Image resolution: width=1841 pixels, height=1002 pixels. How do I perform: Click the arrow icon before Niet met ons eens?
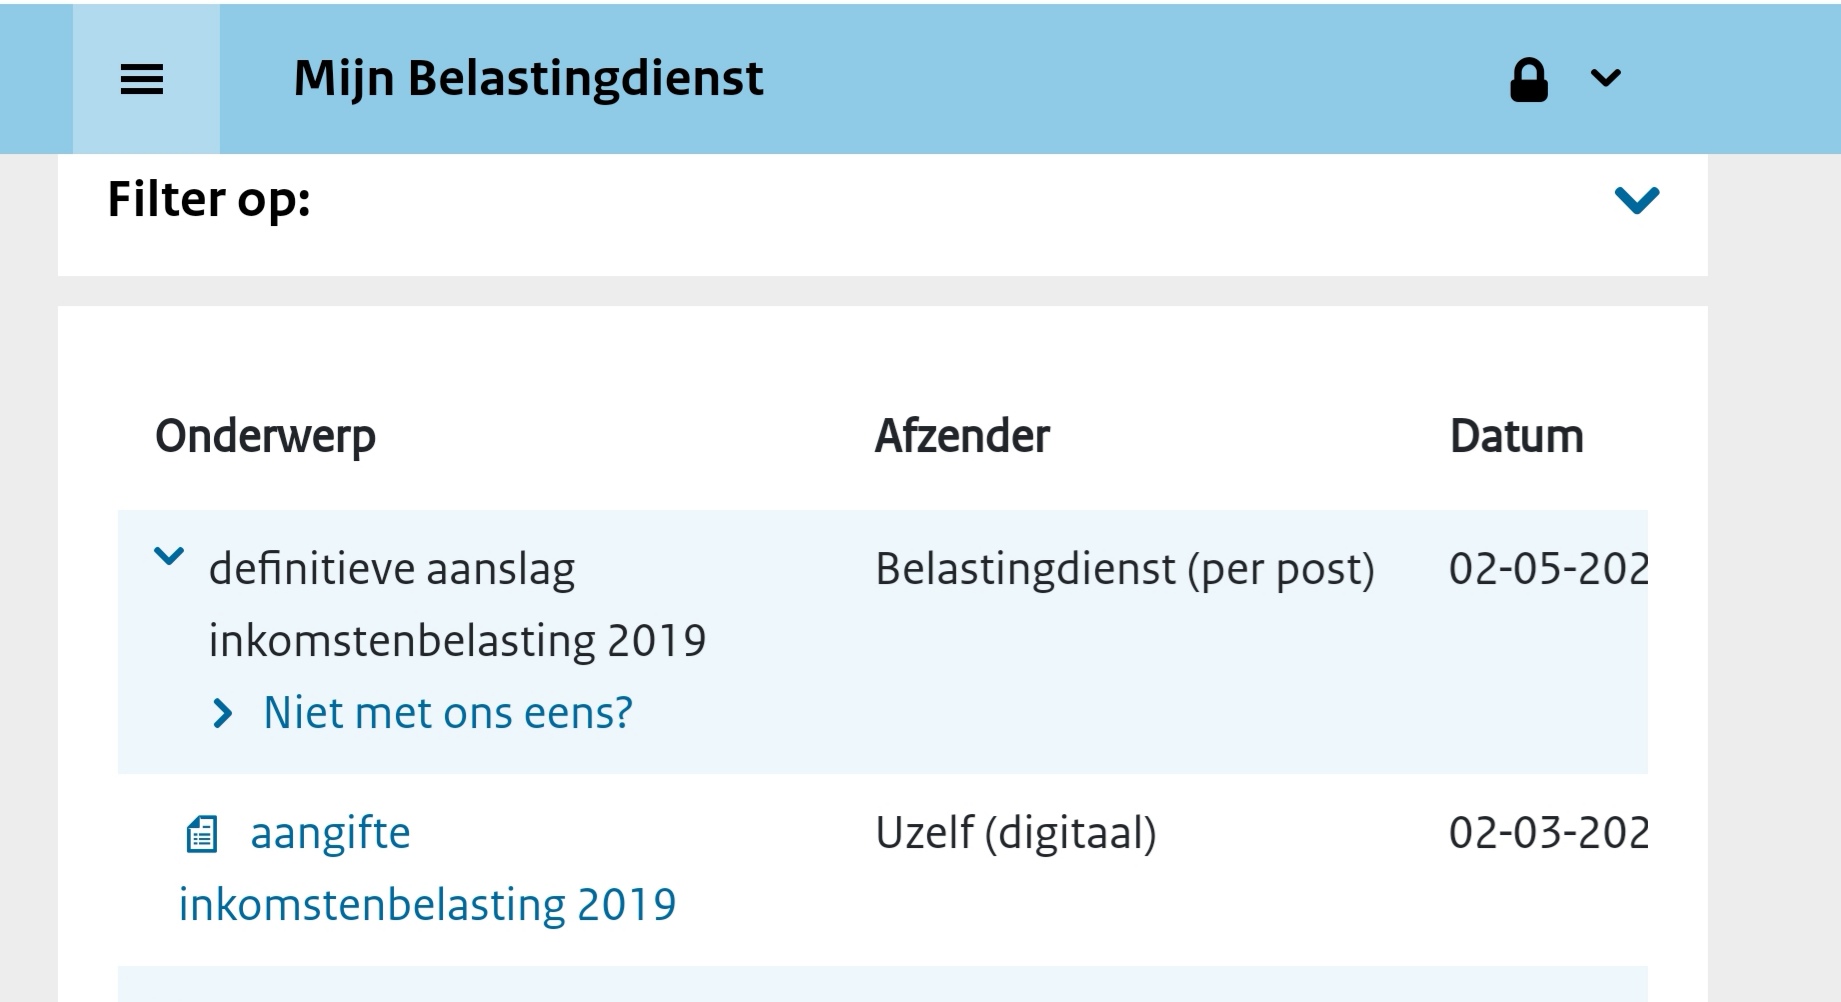click(223, 714)
